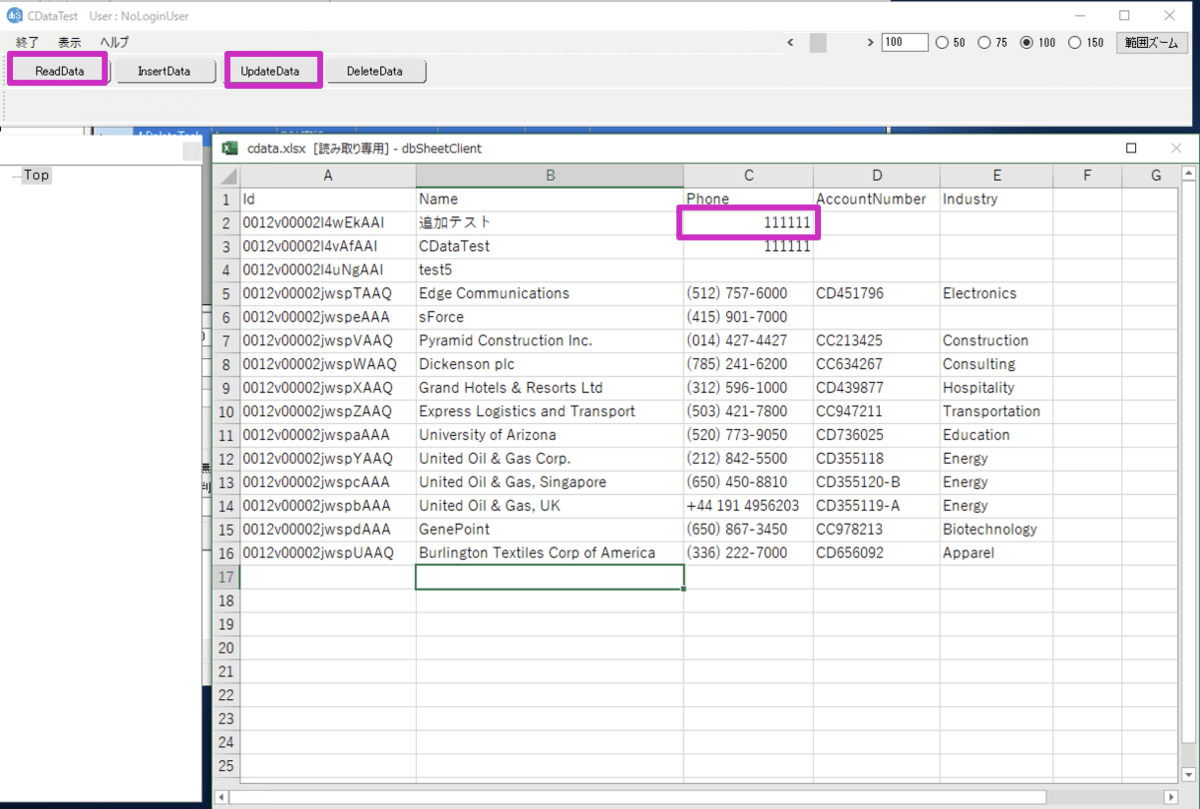This screenshot has width=1200, height=809.
Task: Select the 150 zoom radio button
Action: tap(1075, 43)
